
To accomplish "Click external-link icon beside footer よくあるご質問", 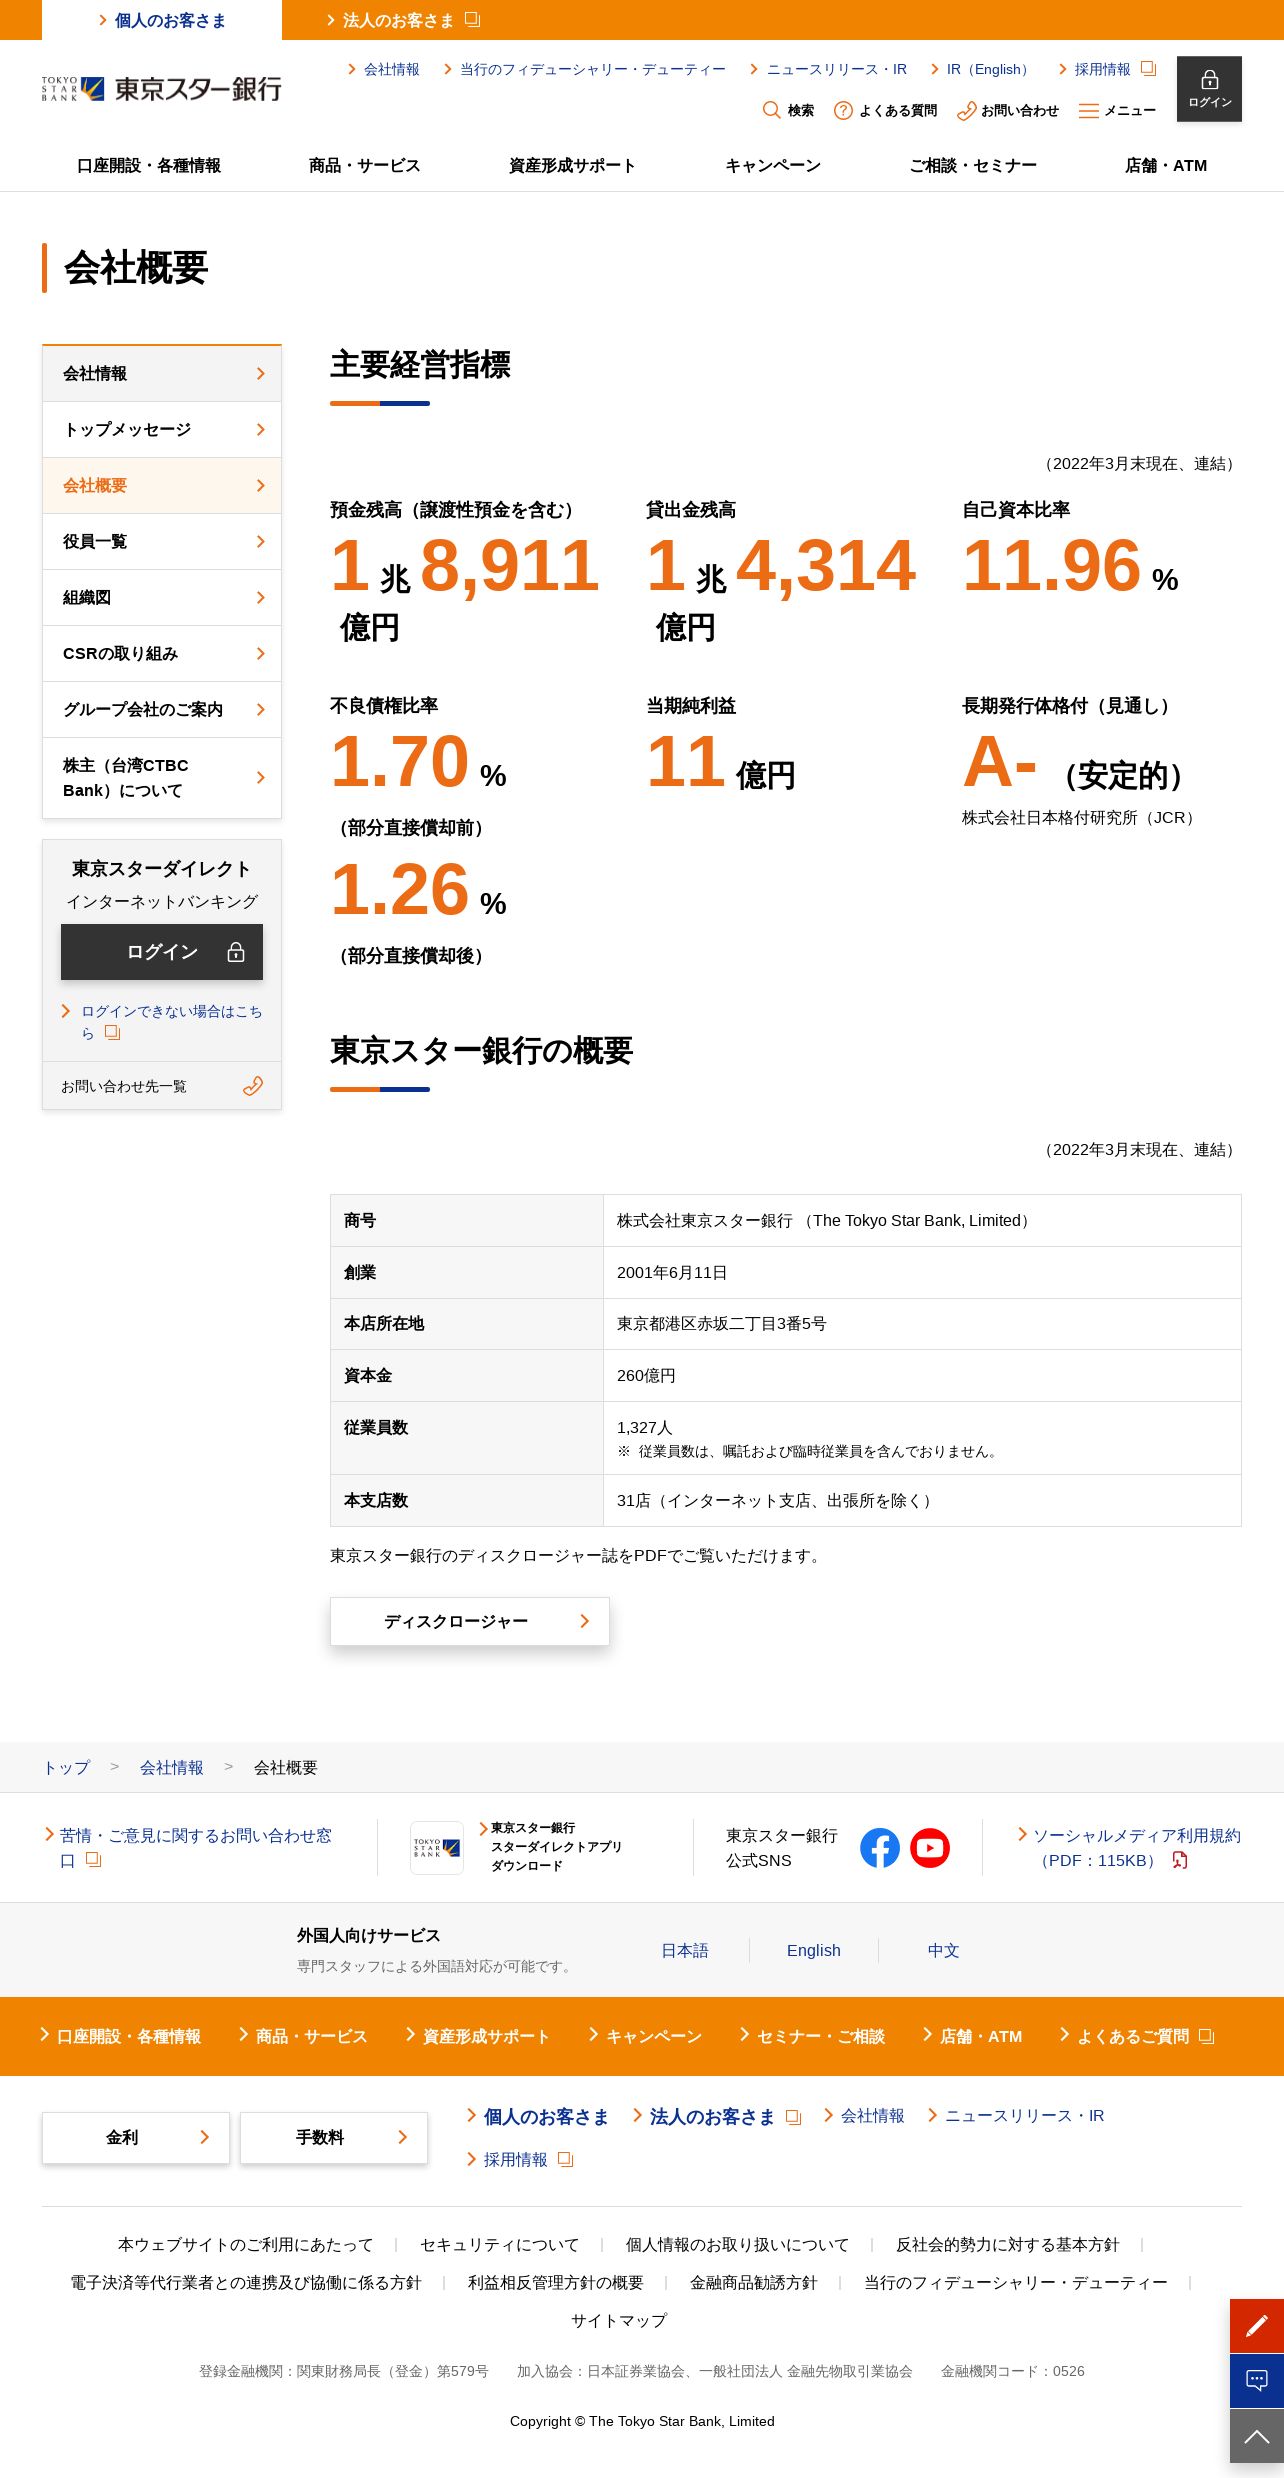I will coord(1206,2036).
